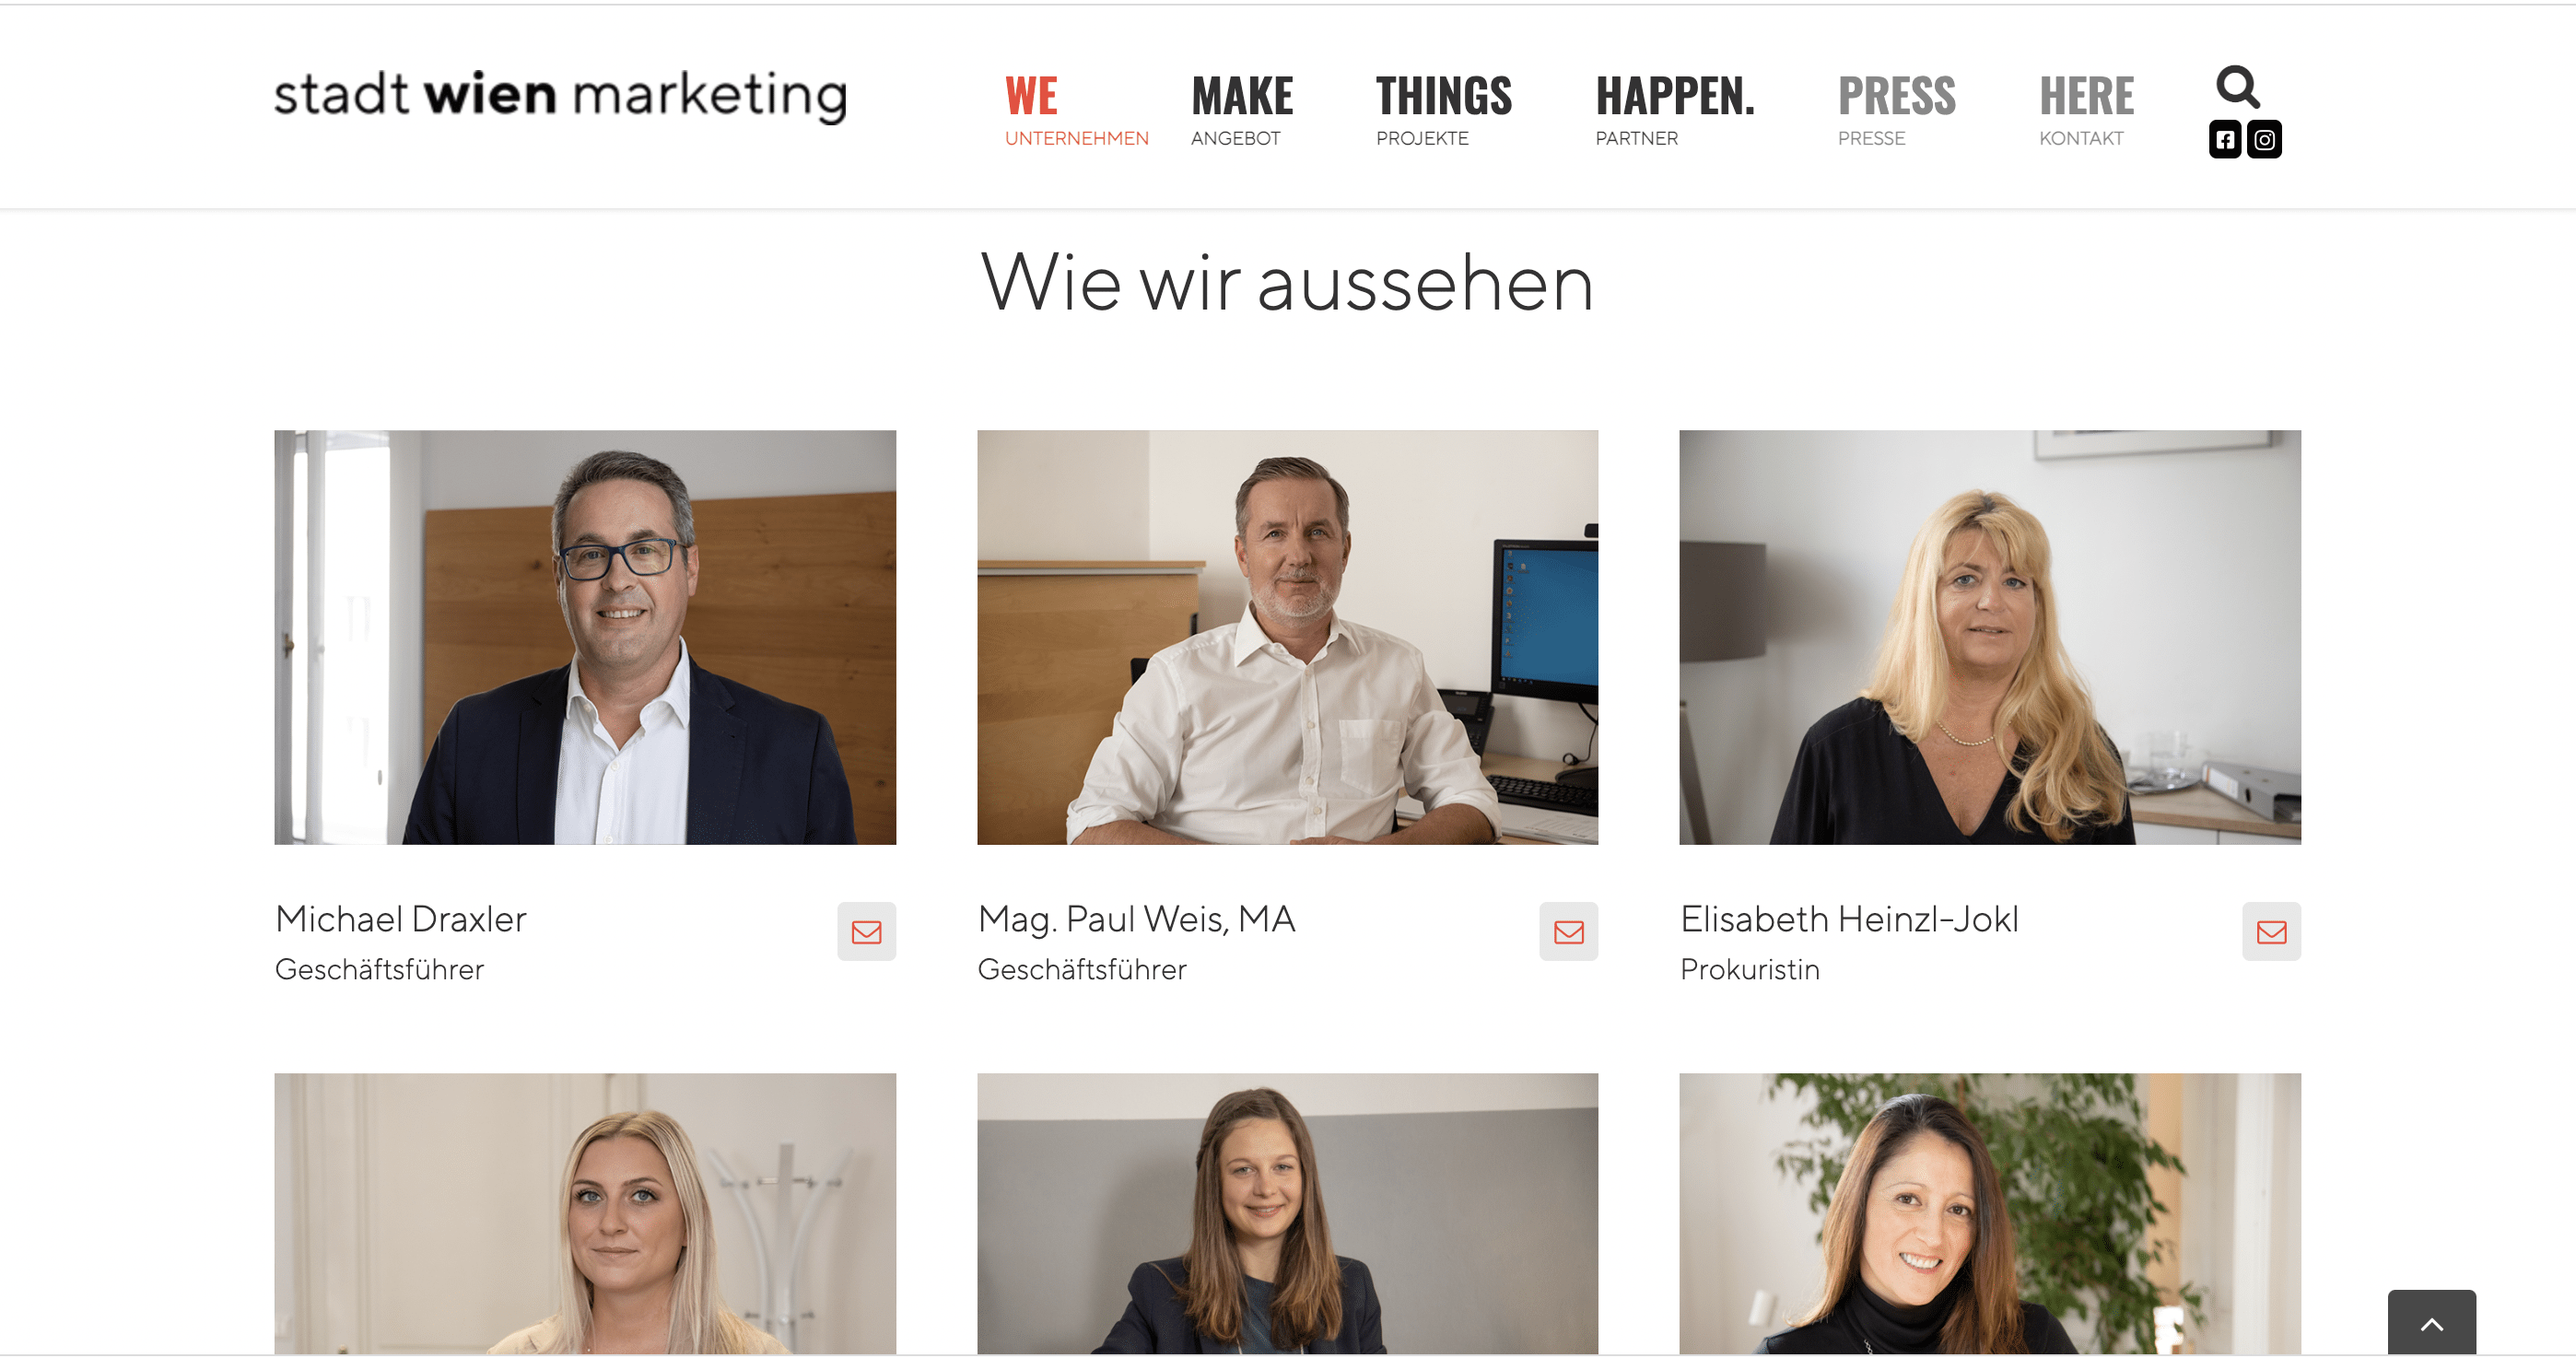The image size is (2576, 1358).
Task: Go to stadt wien marketing logo home
Action: (x=560, y=96)
